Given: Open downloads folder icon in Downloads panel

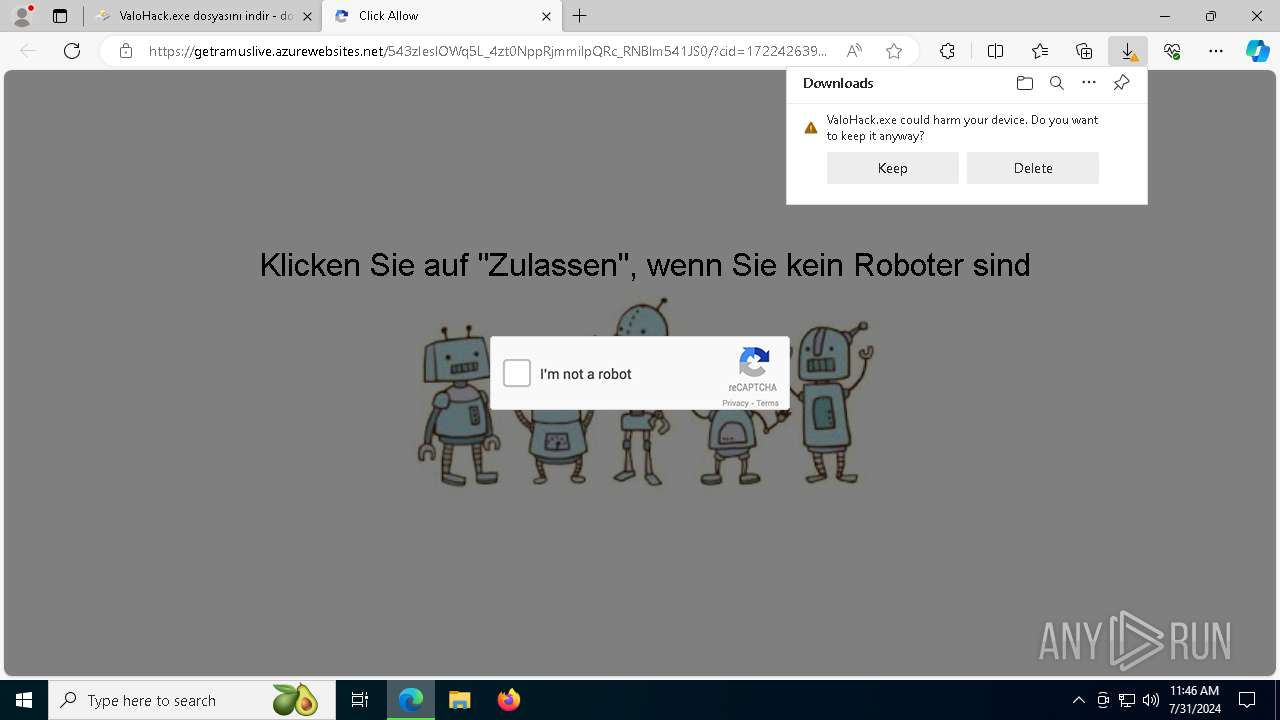Looking at the screenshot, I should (x=1025, y=83).
